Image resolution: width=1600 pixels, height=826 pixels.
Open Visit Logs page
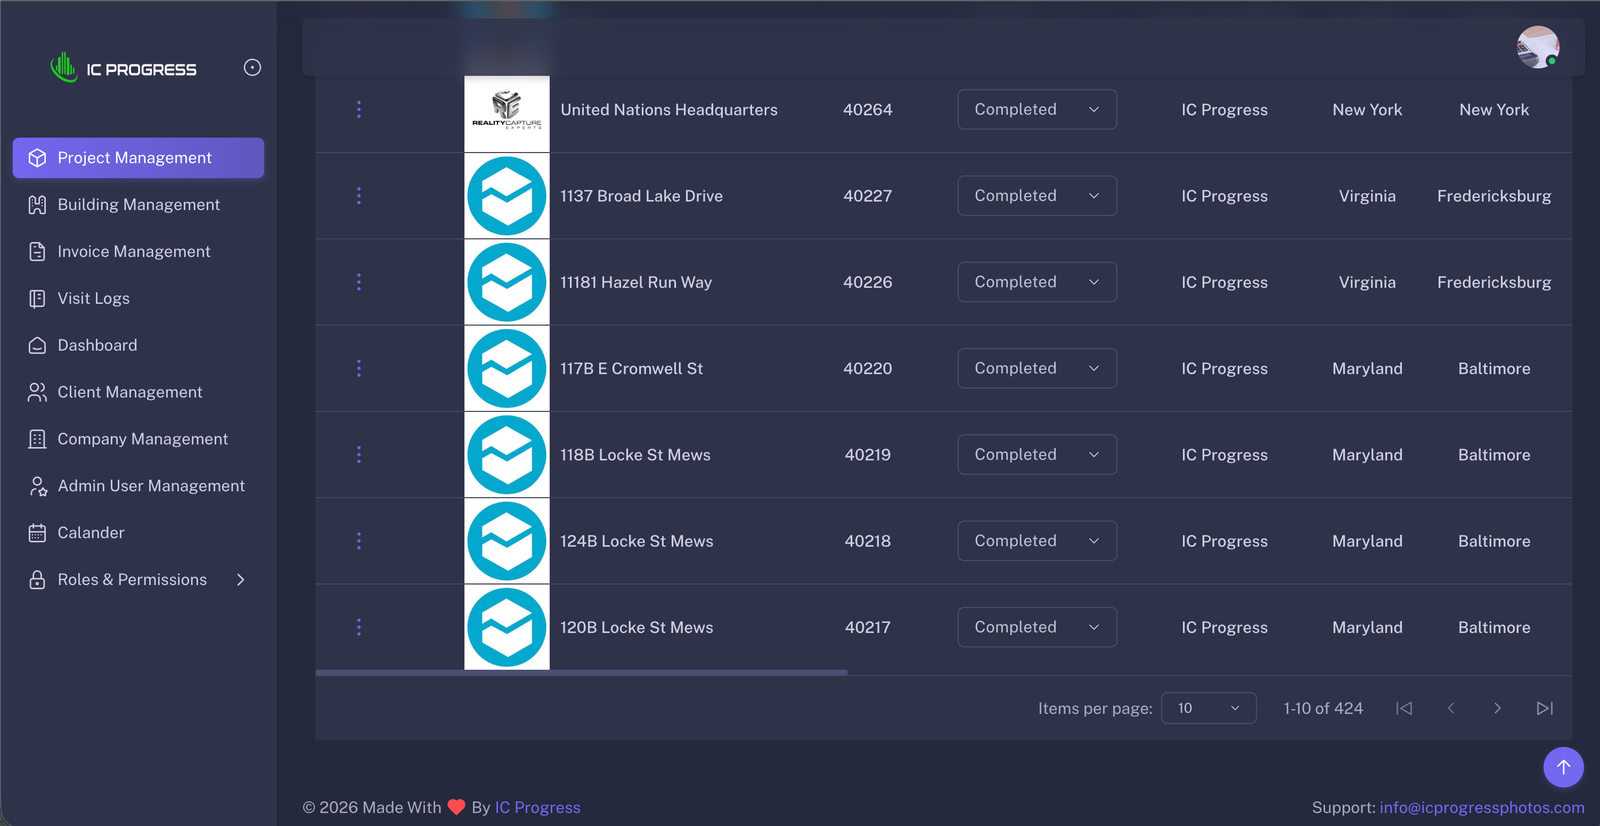(138, 298)
